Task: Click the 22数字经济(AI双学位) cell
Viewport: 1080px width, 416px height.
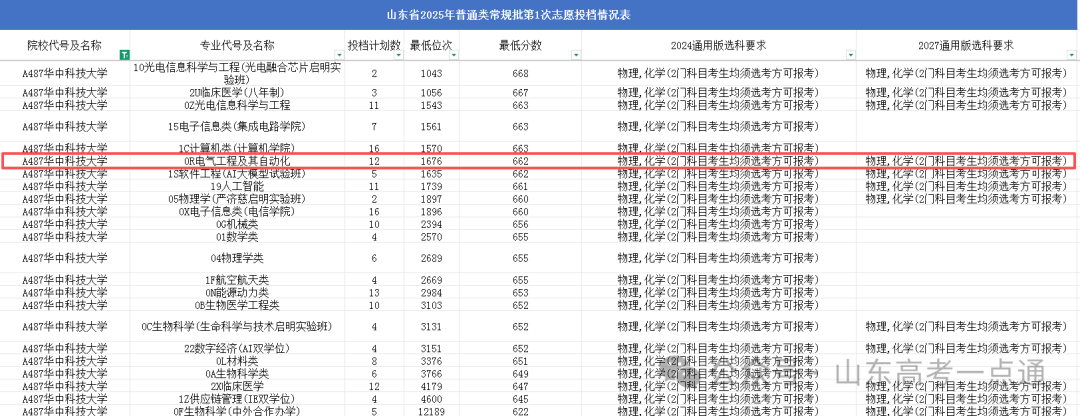Action: coord(236,348)
